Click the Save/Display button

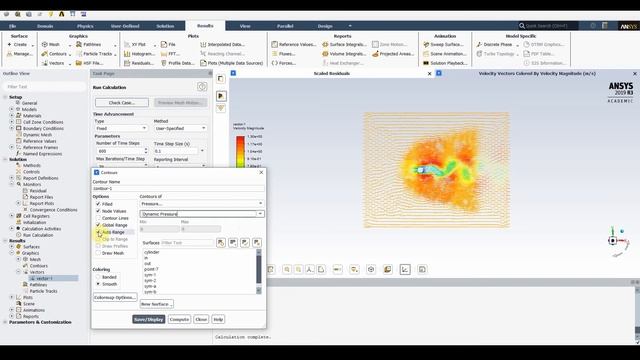click(x=148, y=319)
